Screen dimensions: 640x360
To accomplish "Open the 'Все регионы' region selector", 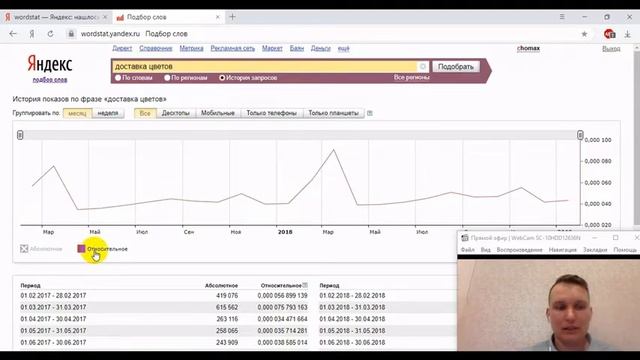I will [411, 77].
